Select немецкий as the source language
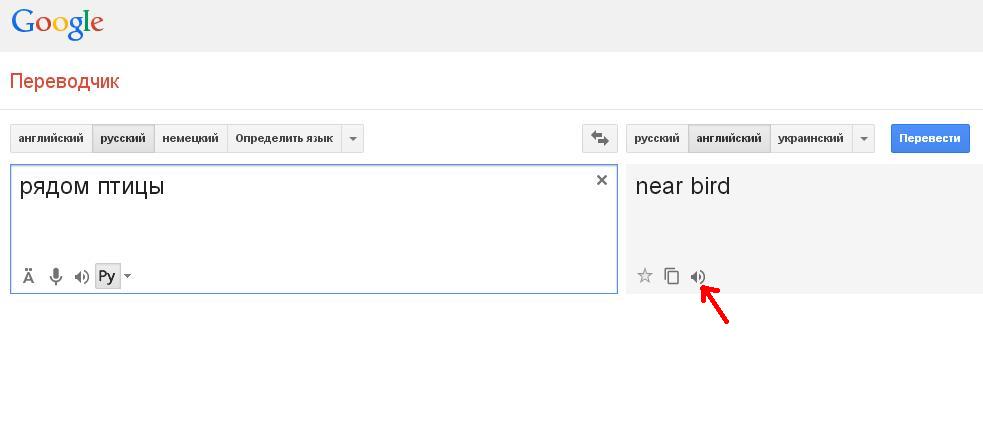Viewport: 983px width, 426px height. click(x=190, y=138)
